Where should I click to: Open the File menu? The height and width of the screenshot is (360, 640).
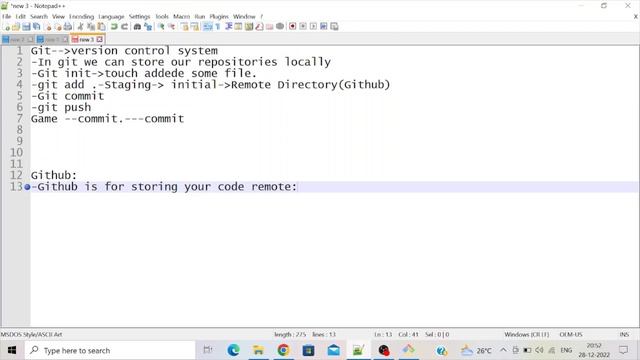tap(7, 16)
